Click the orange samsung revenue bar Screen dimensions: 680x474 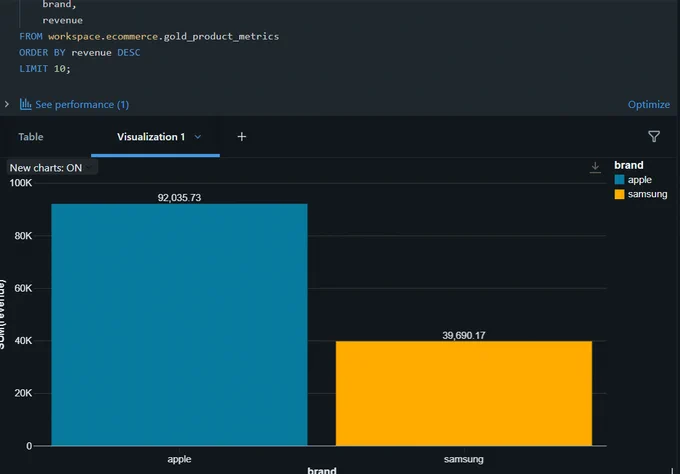(464, 393)
